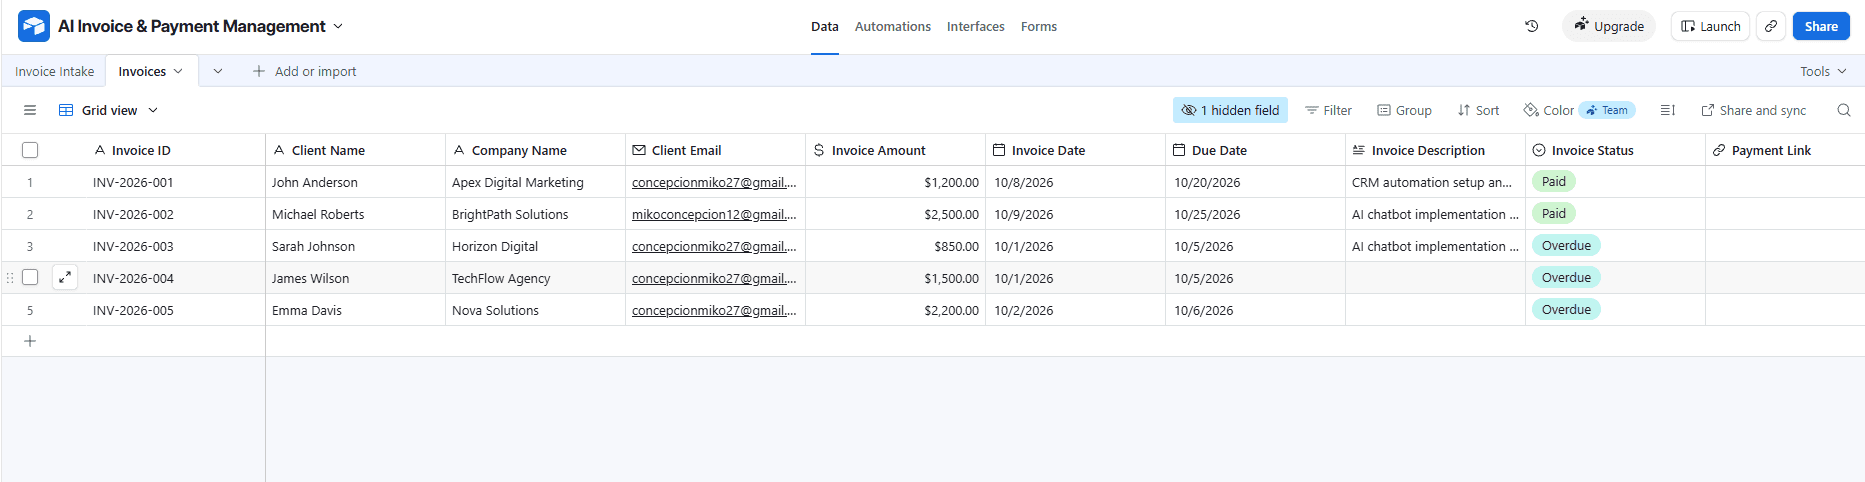
Task: Open Color options with Team badge
Action: point(1579,110)
